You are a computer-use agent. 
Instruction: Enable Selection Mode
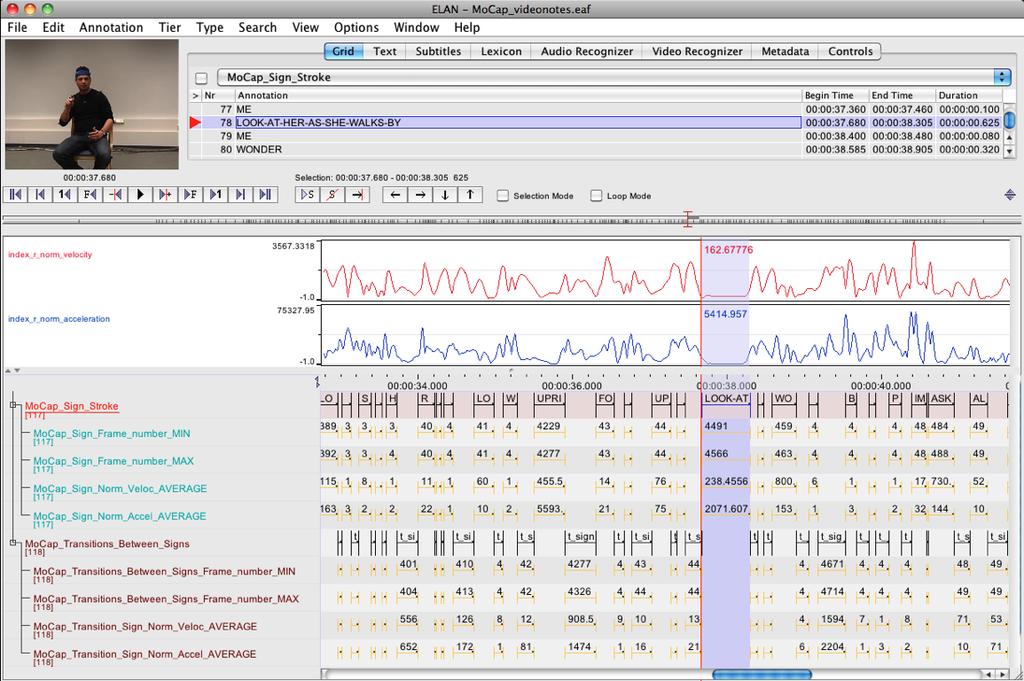pyautogui.click(x=502, y=196)
